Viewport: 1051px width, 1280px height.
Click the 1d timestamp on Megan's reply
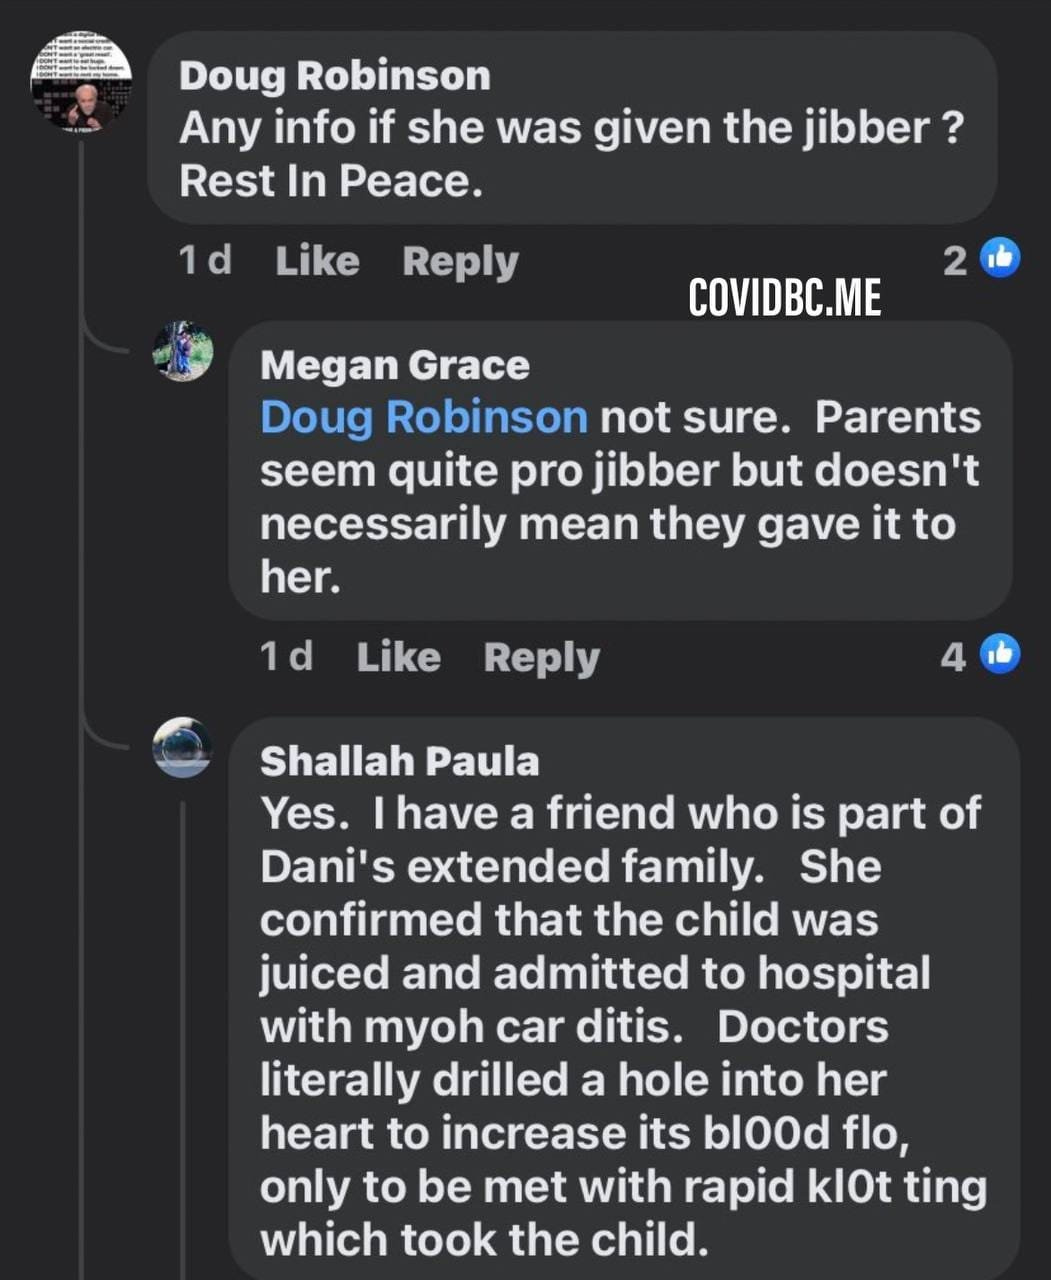coord(286,657)
